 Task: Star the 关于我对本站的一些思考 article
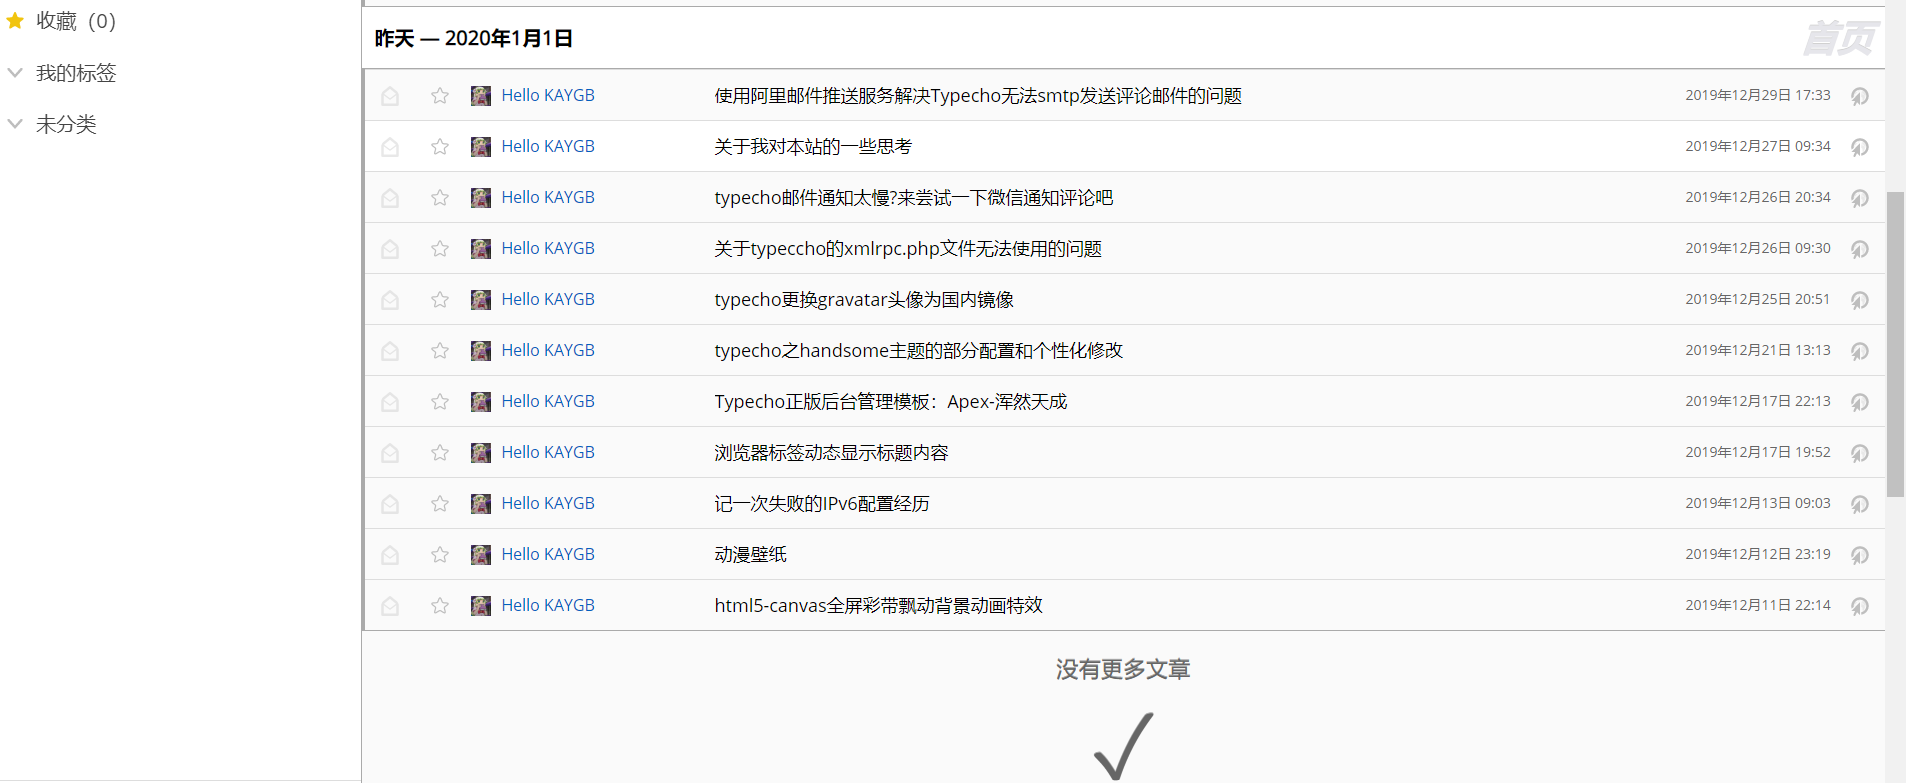click(440, 146)
